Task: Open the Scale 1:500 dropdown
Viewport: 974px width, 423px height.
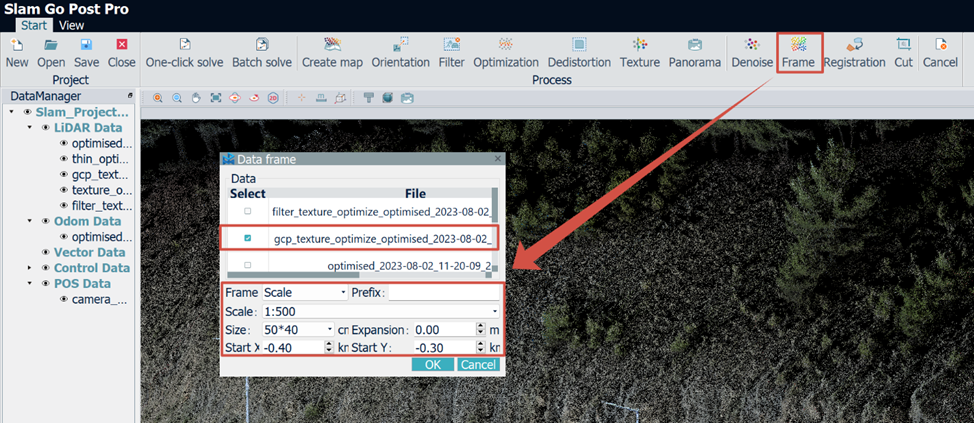Action: (381, 311)
